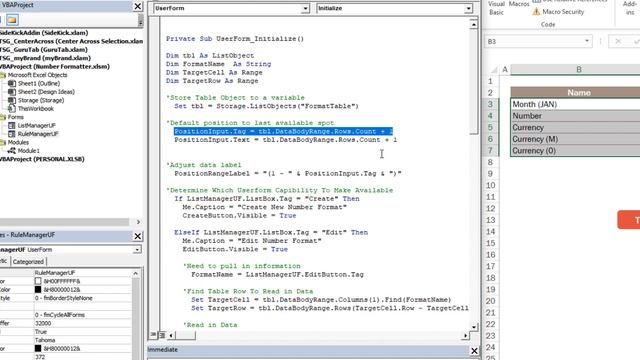This screenshot has width=640, height=360.
Task: Click the code window scroll up arrow
Action: click(473, 24)
